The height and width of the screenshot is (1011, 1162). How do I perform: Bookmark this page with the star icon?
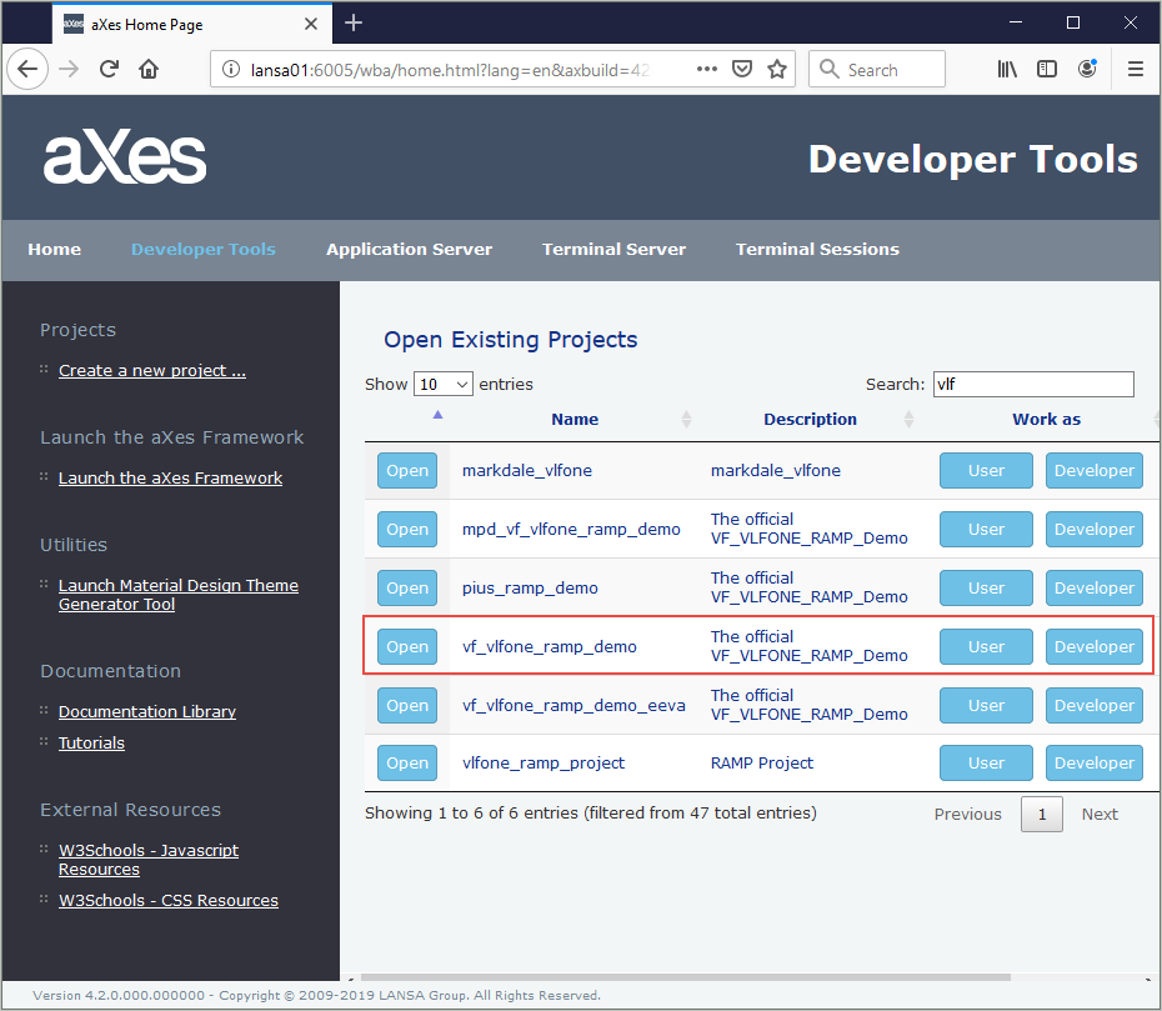tap(776, 69)
